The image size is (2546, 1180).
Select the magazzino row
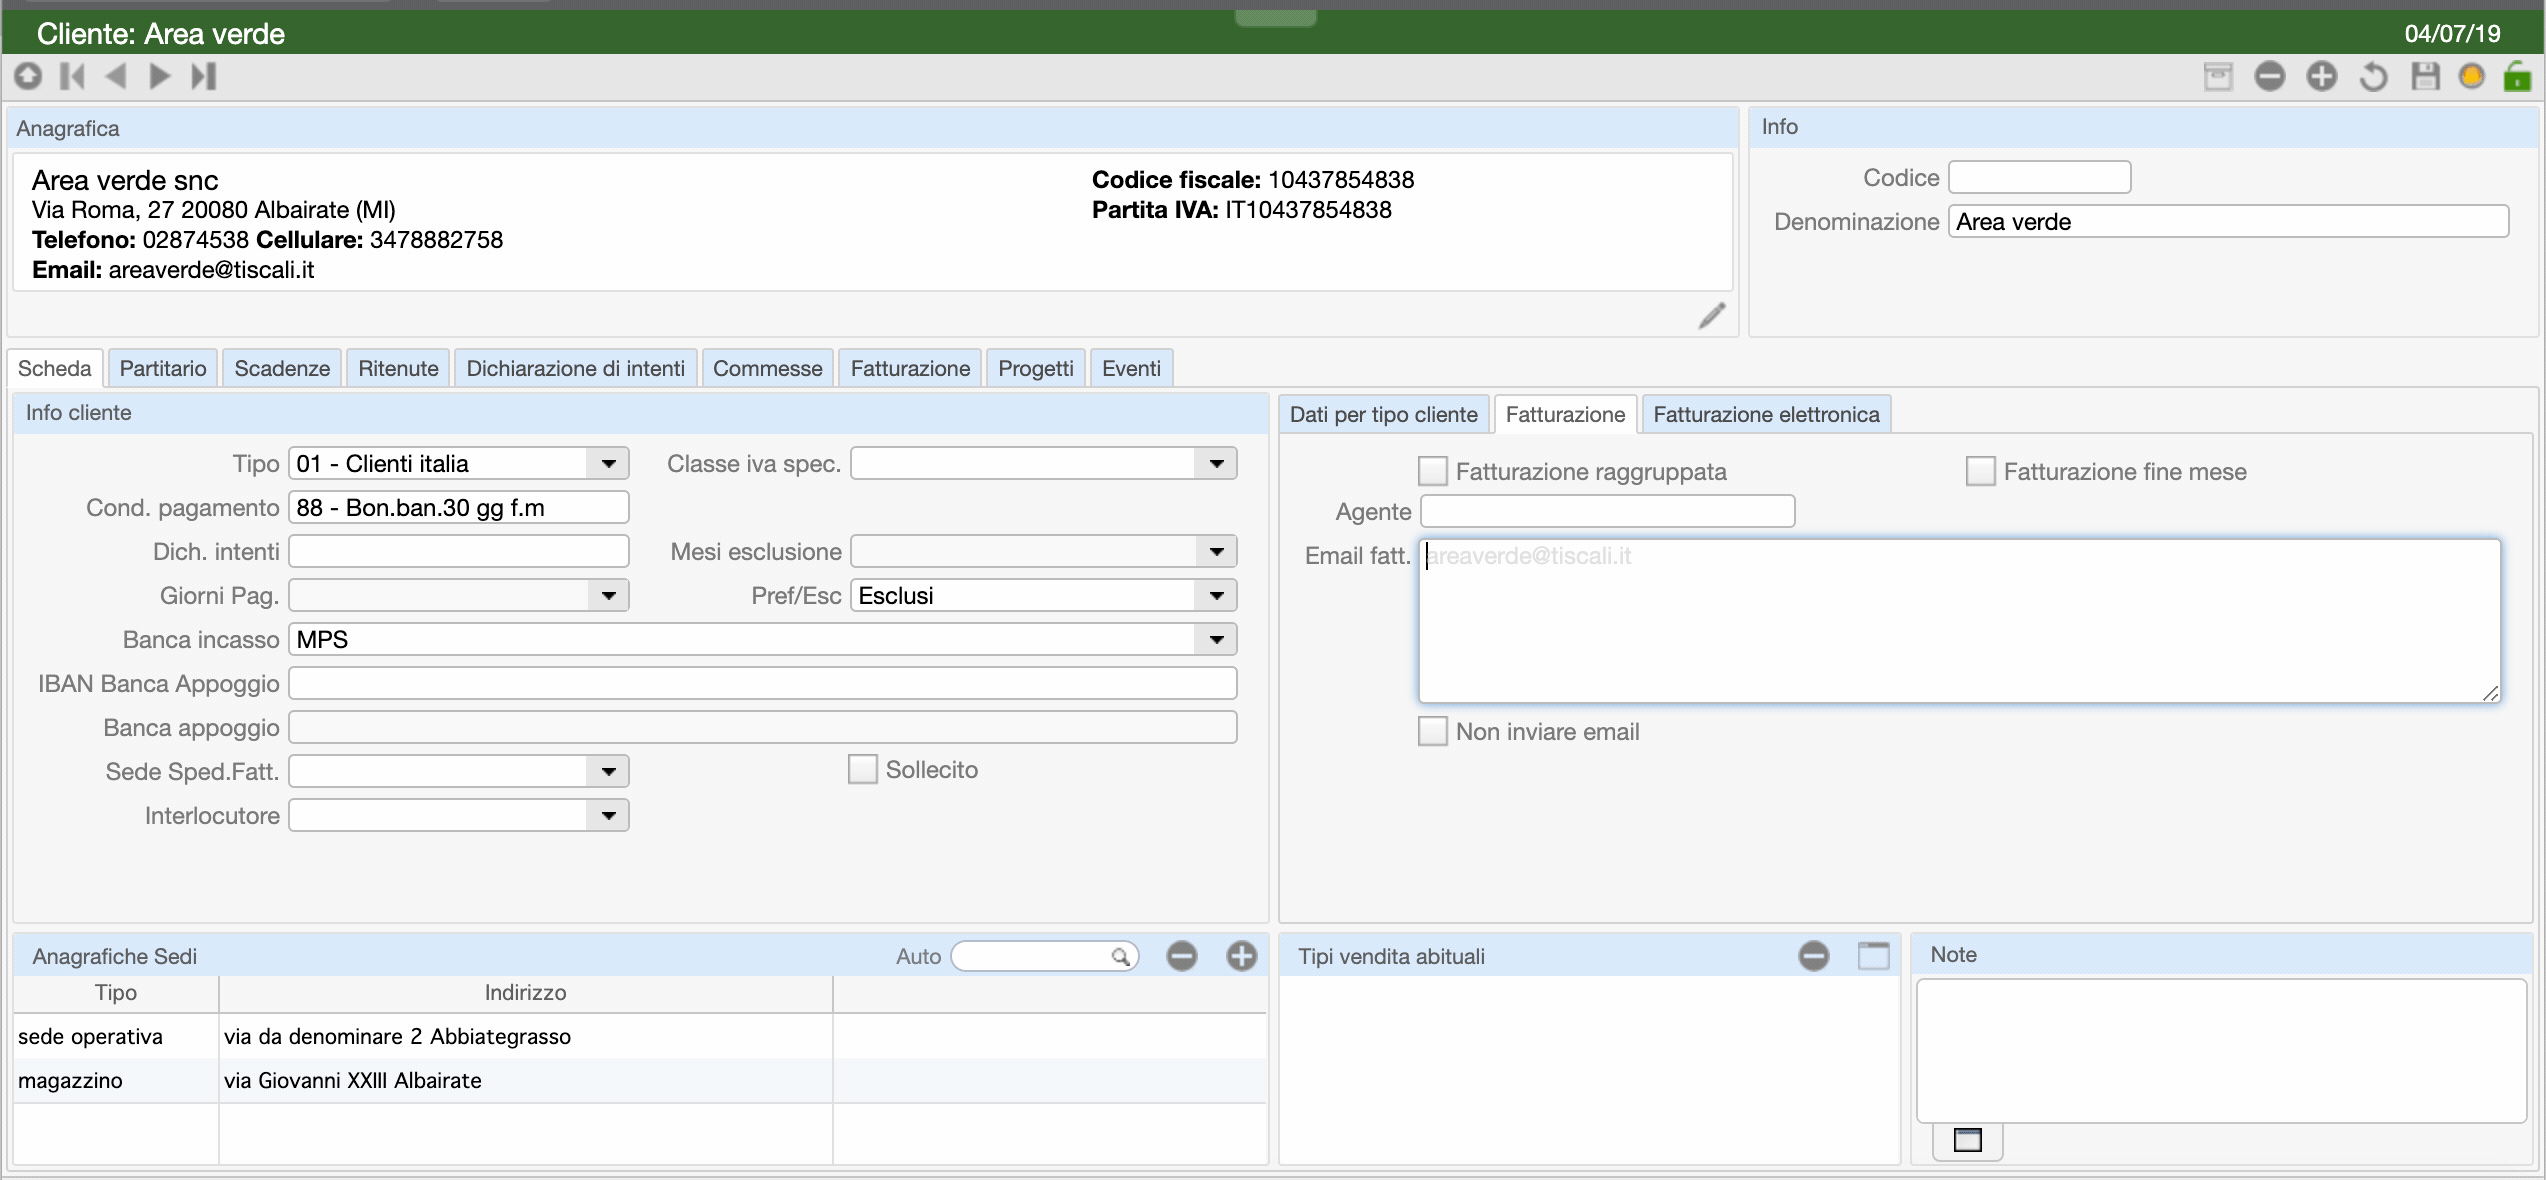pos(640,1080)
